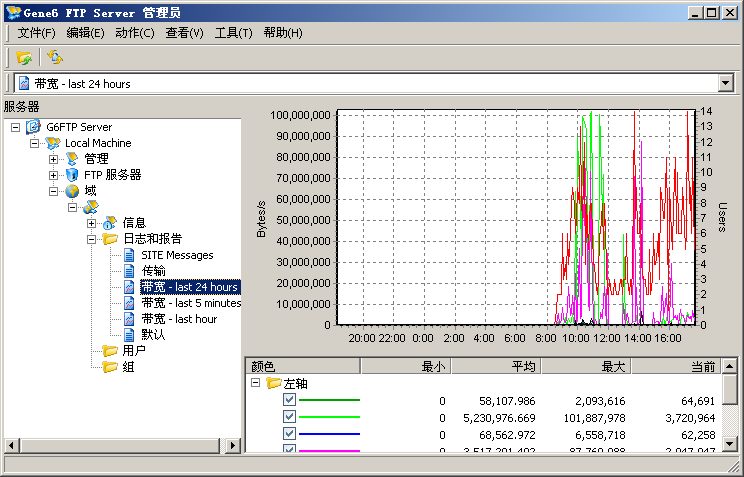Uncheck the blue series checkbox
This screenshot has height=477, width=744.
[x=289, y=433]
